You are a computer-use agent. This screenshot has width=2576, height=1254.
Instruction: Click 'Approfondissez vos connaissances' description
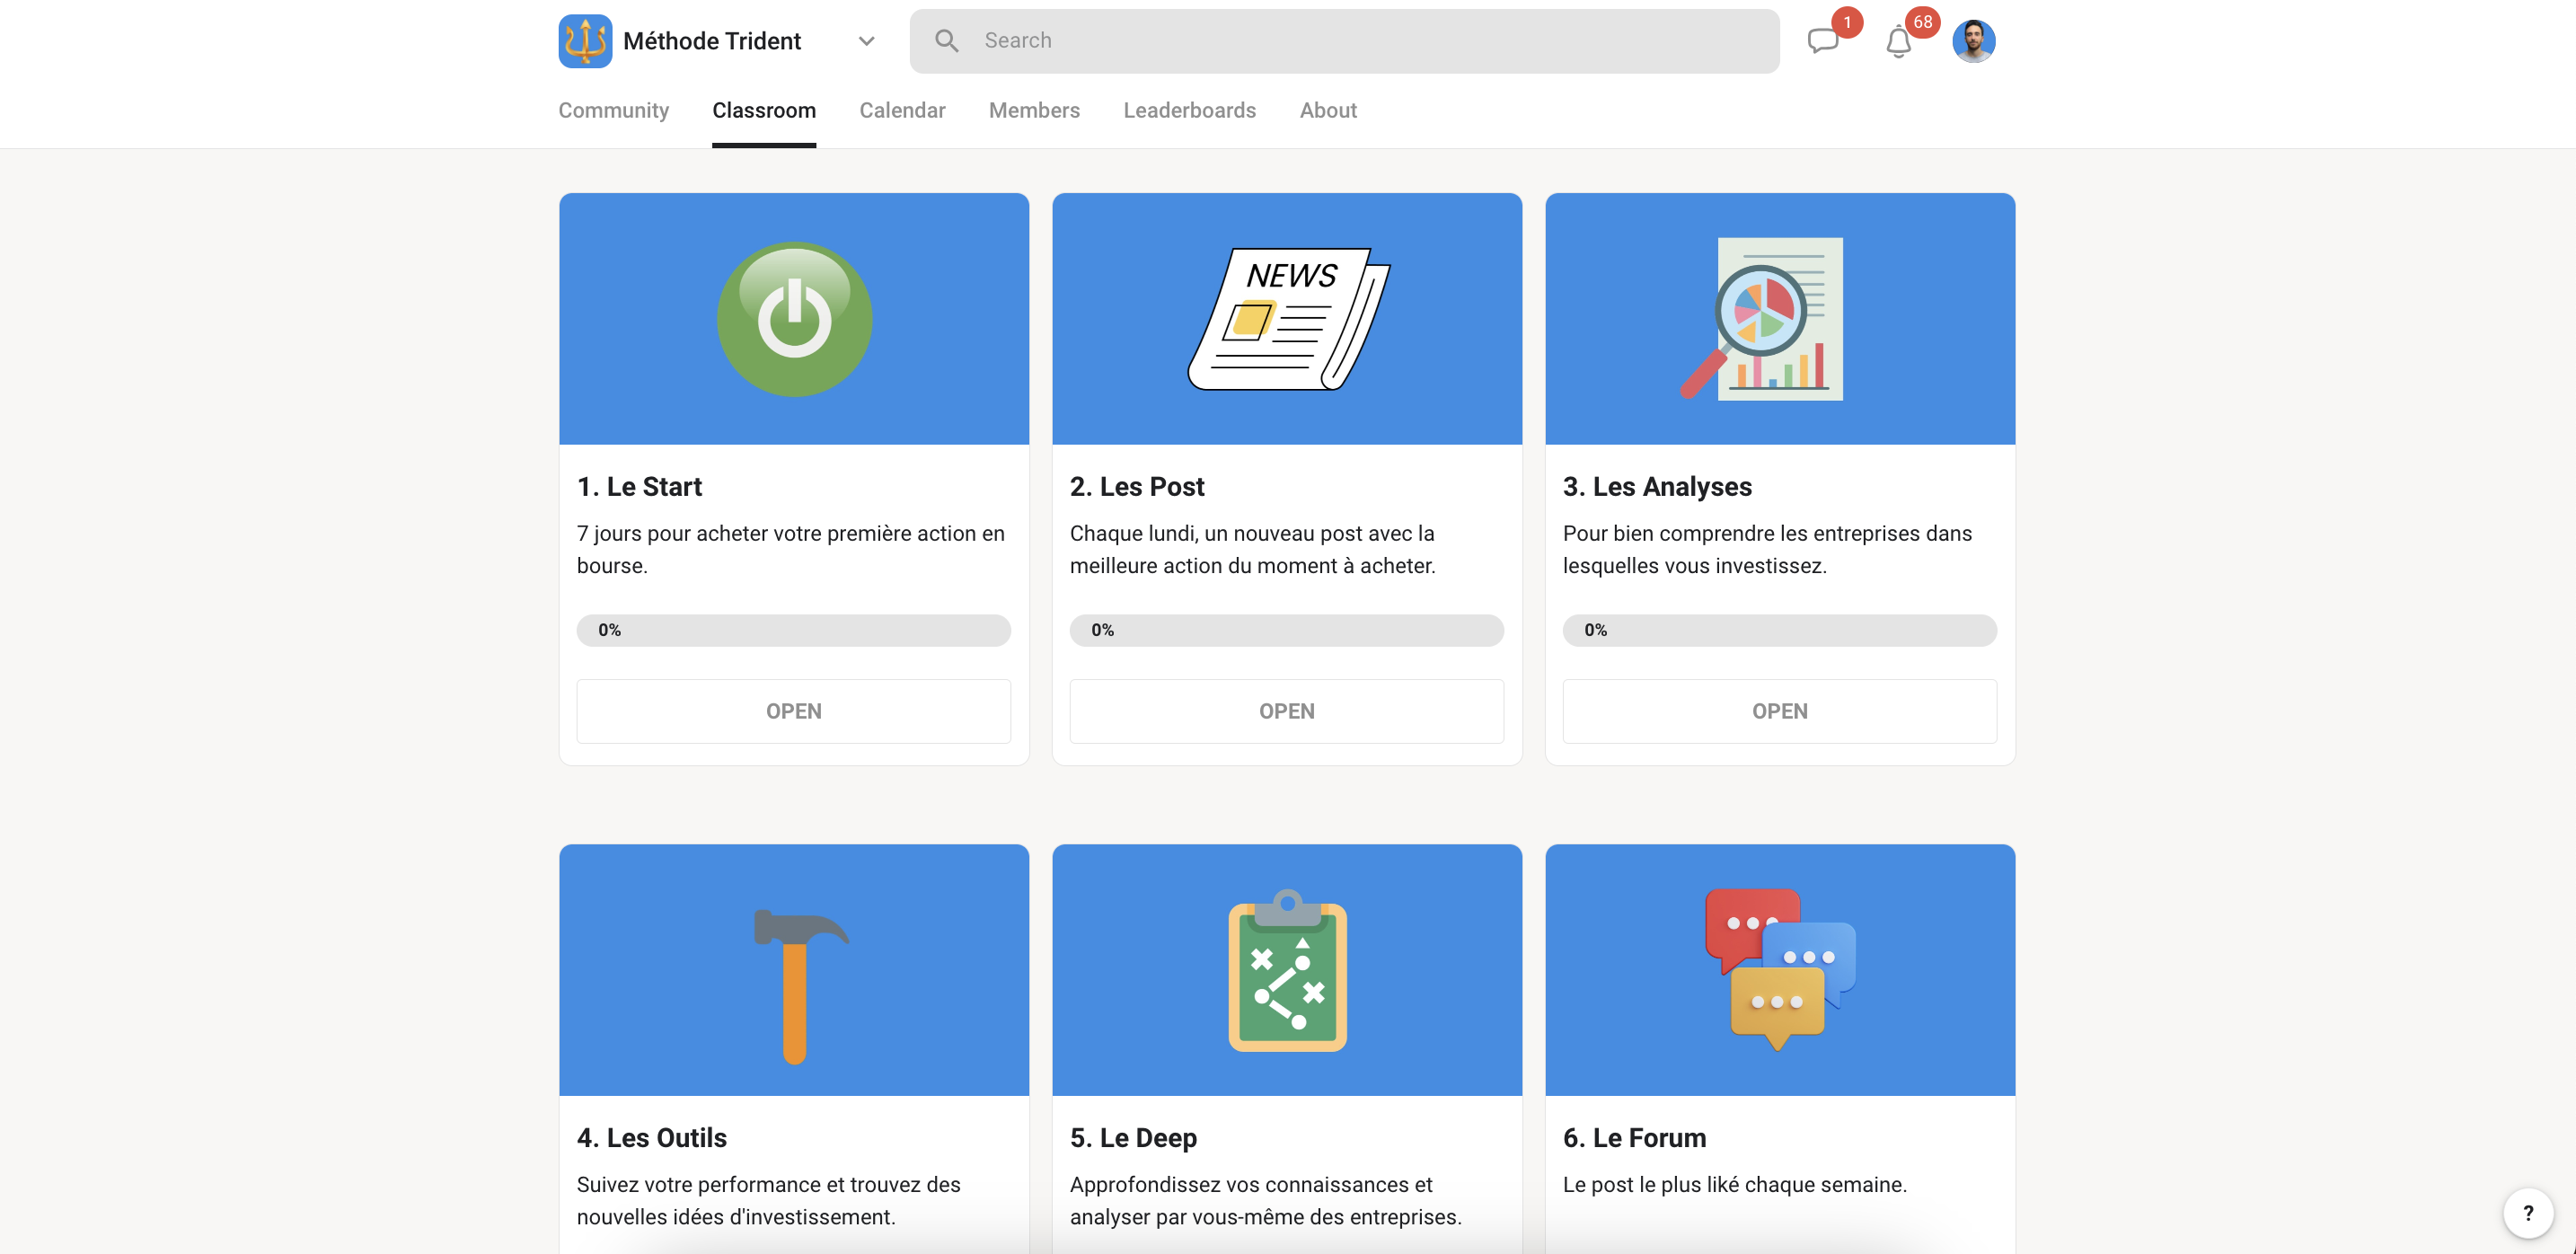point(1265,1200)
